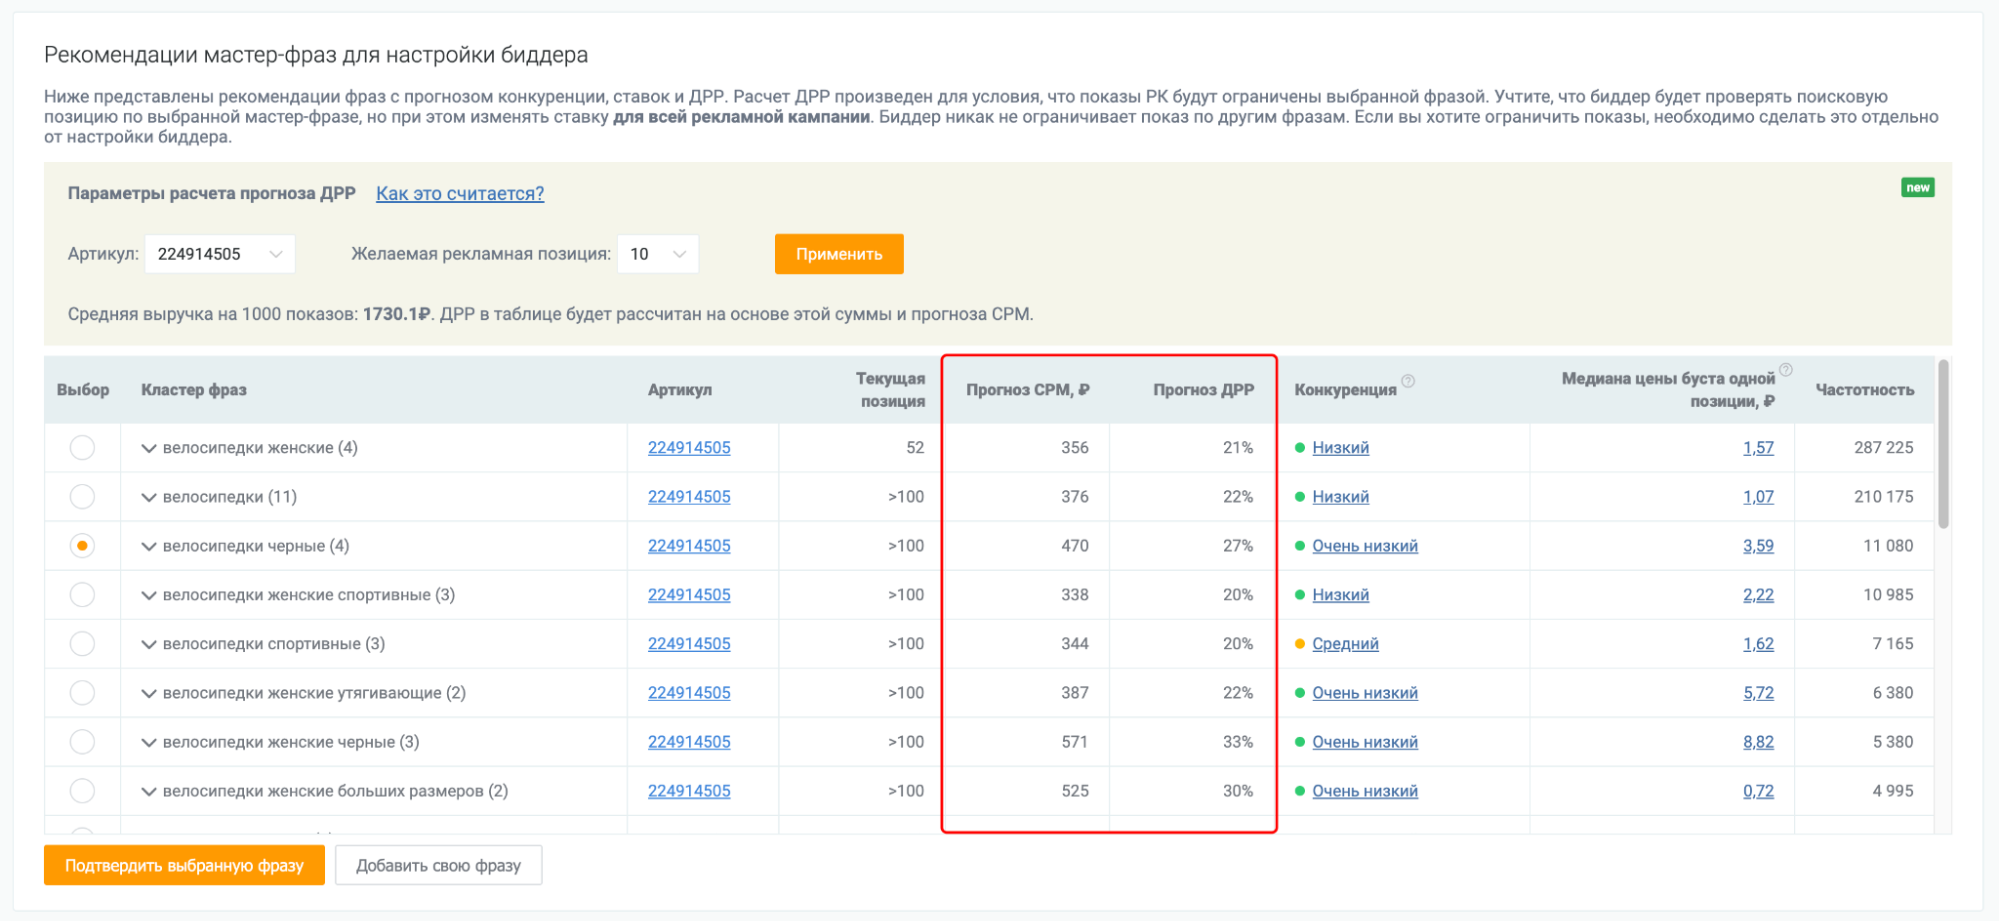Screen dimensions: 1999x922
Task: Select radio for велосипедки спортивные (3)
Action: click(82, 644)
